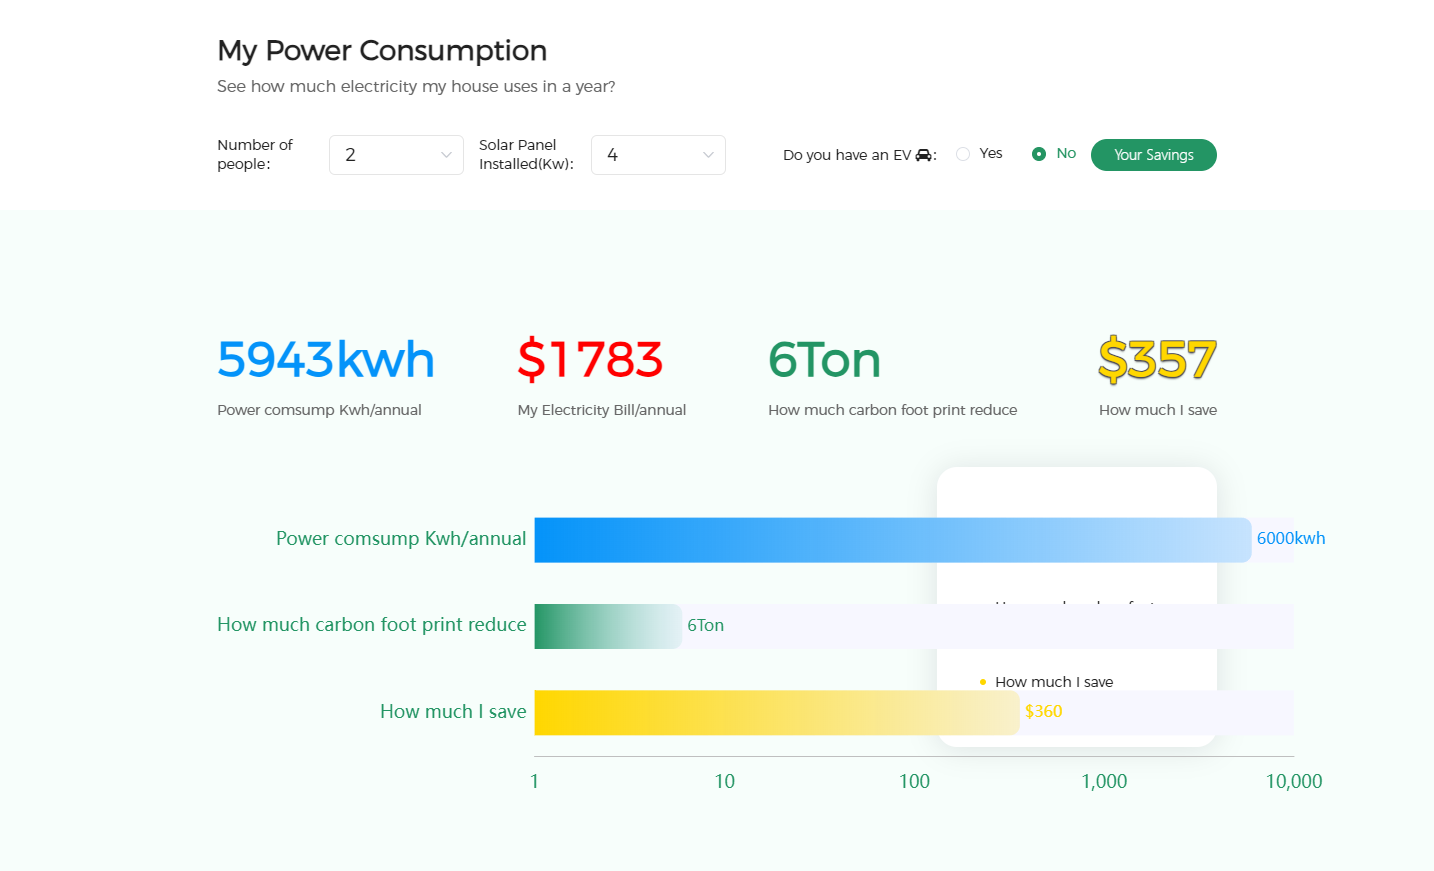The width and height of the screenshot is (1434, 871).
Task: Click the yellow dot in chart tooltip
Action: pos(983,682)
